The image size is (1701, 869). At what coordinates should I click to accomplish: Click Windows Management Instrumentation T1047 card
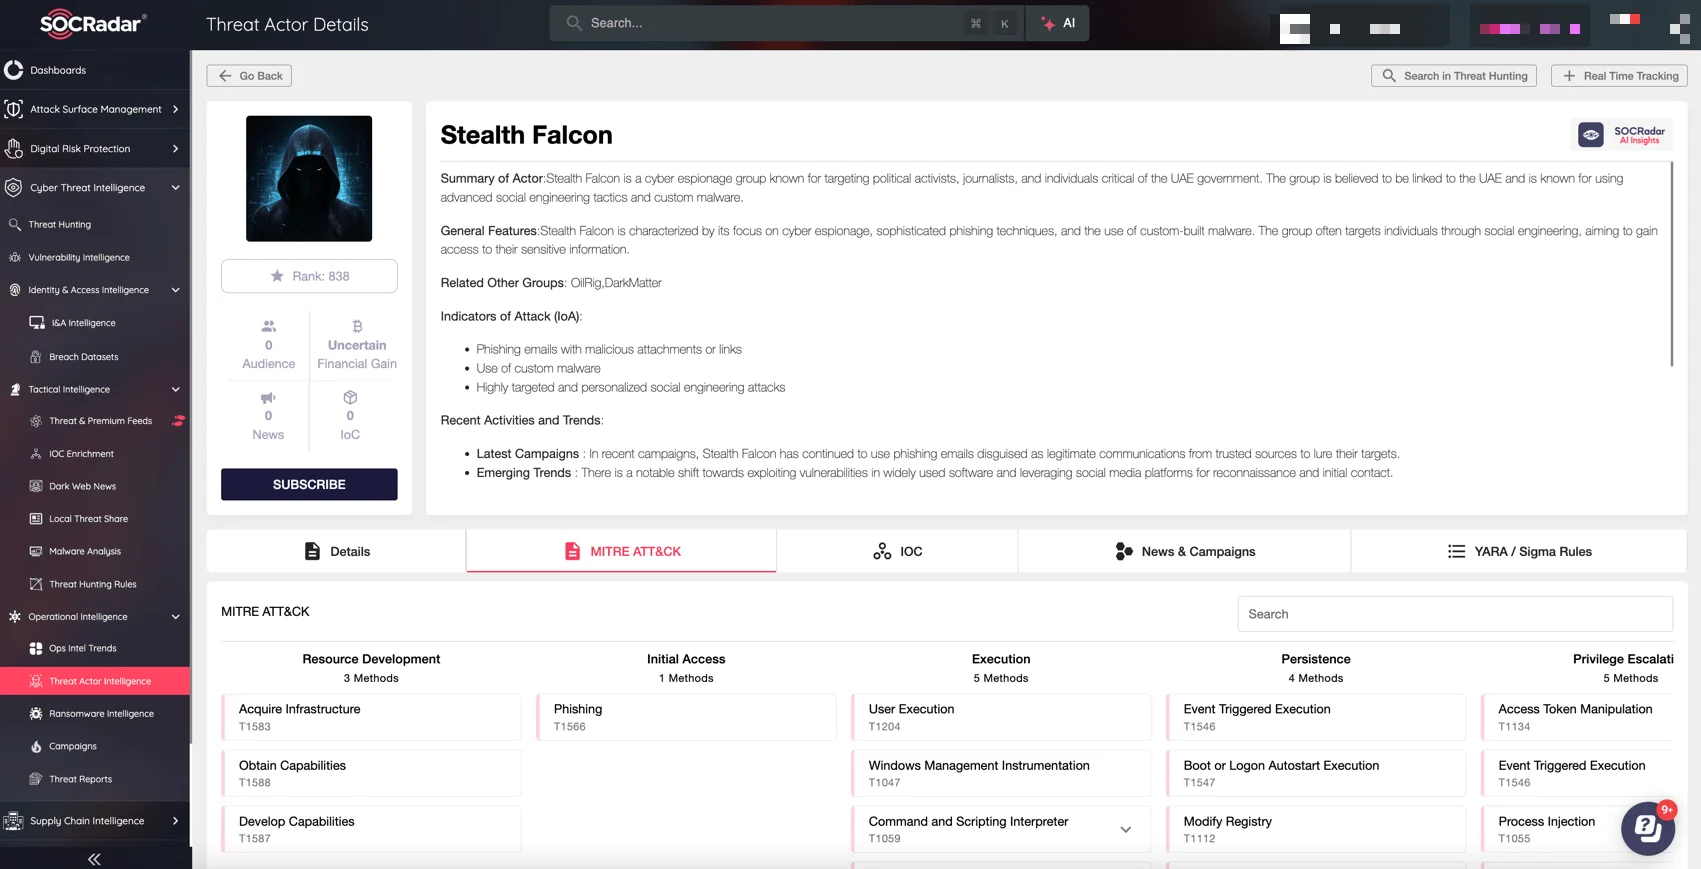[1001, 773]
